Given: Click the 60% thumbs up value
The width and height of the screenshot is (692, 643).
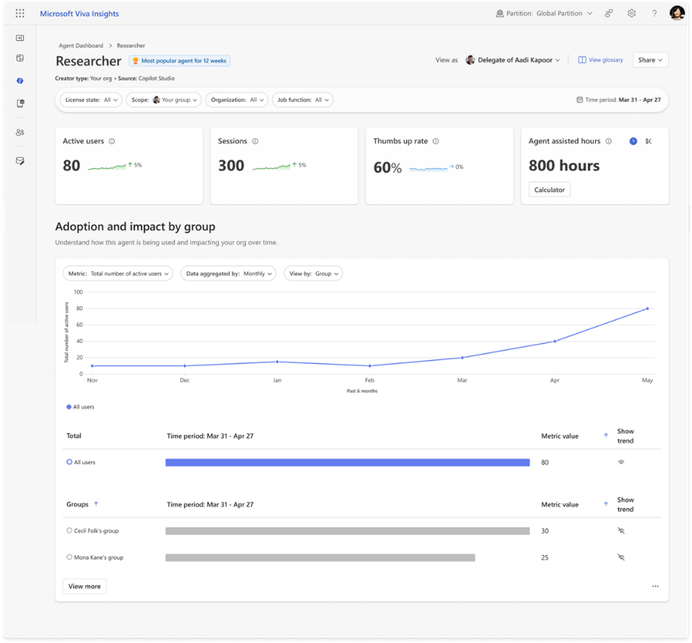Looking at the screenshot, I should pyautogui.click(x=387, y=168).
